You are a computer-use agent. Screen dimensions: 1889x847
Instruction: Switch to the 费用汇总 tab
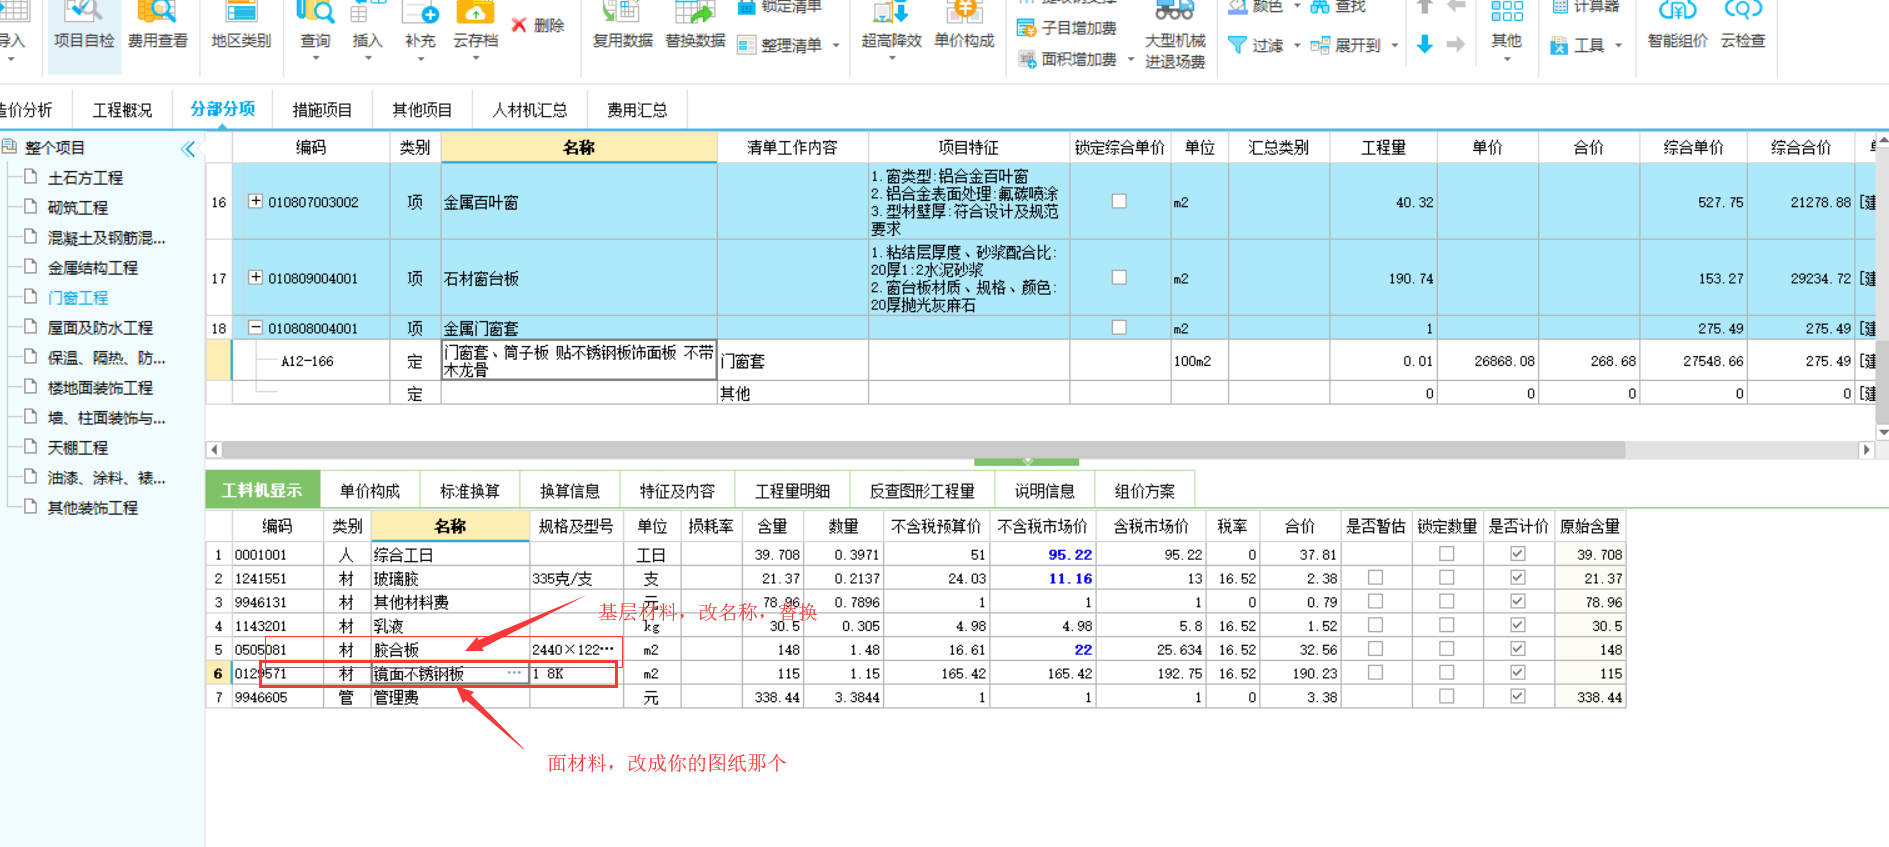tap(637, 110)
